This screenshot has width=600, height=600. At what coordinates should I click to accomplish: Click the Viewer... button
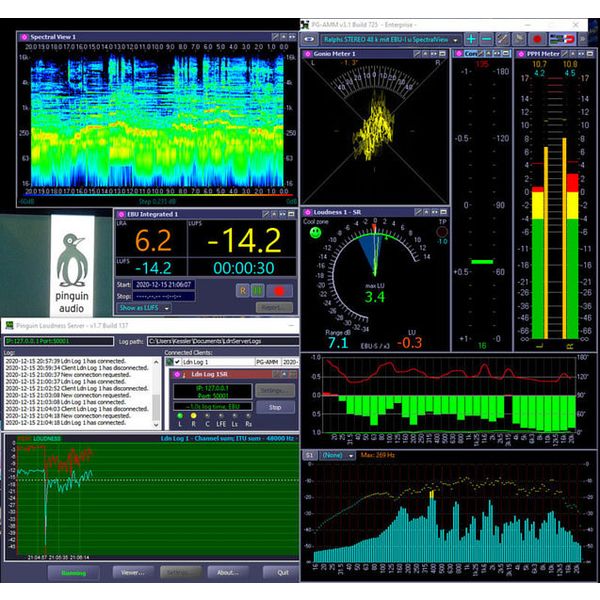[x=133, y=573]
